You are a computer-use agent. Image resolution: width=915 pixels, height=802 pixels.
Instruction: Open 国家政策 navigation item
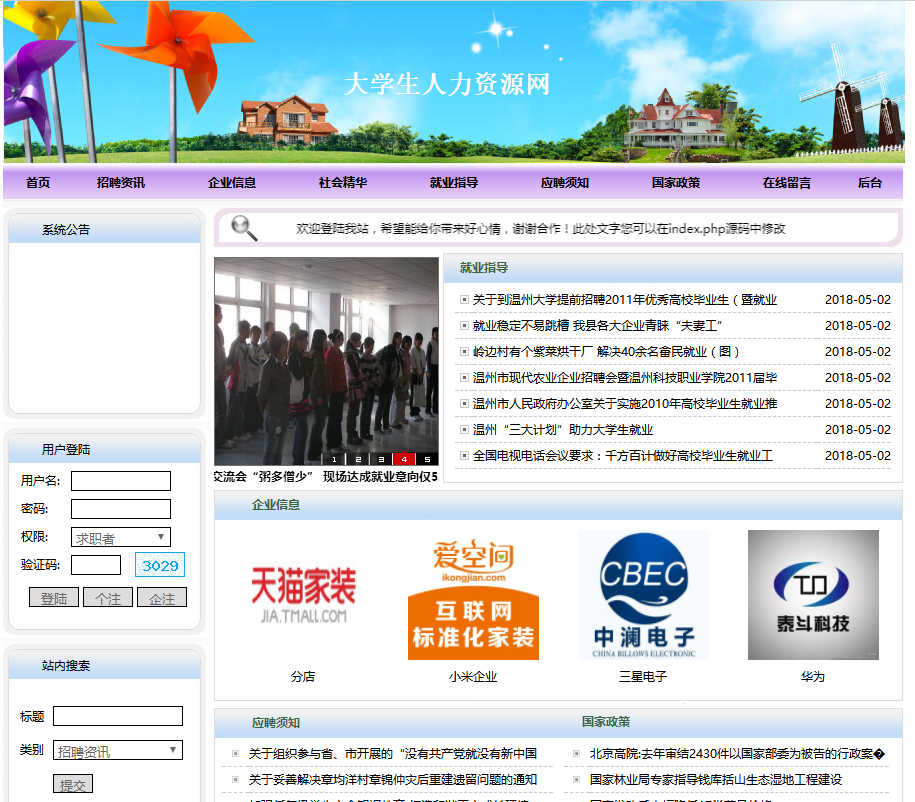point(675,183)
